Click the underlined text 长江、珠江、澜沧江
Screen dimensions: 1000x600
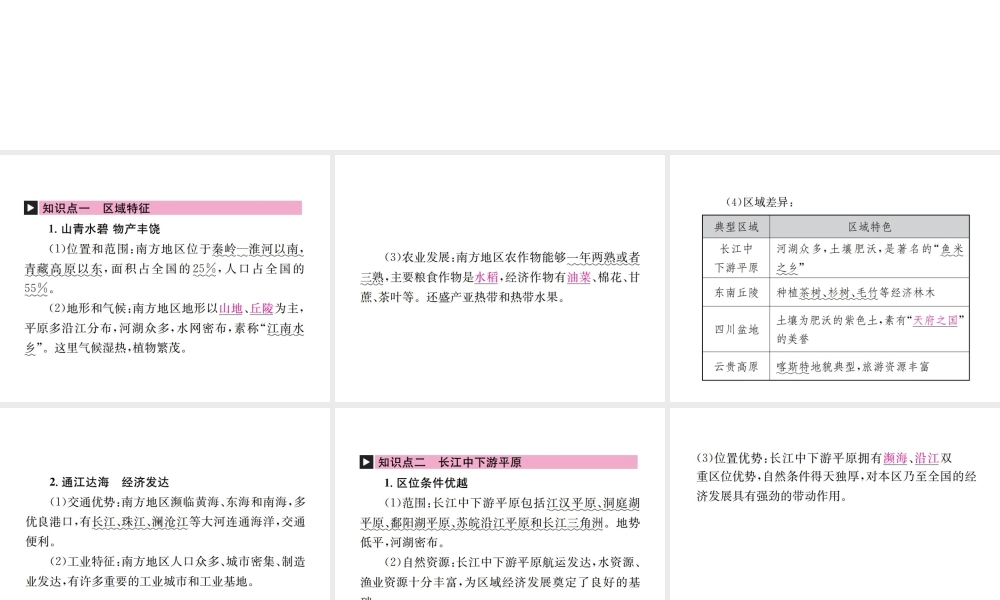click(x=140, y=522)
